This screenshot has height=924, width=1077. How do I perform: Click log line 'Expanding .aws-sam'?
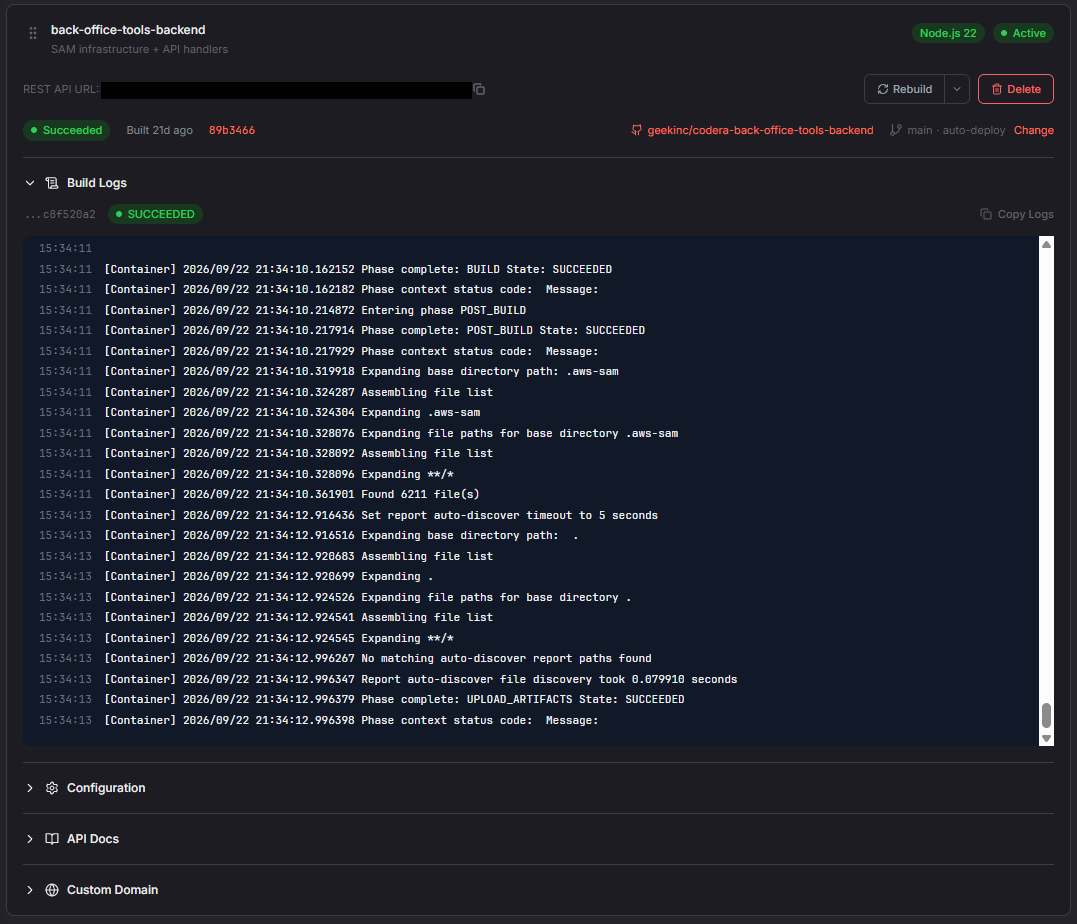tap(420, 413)
